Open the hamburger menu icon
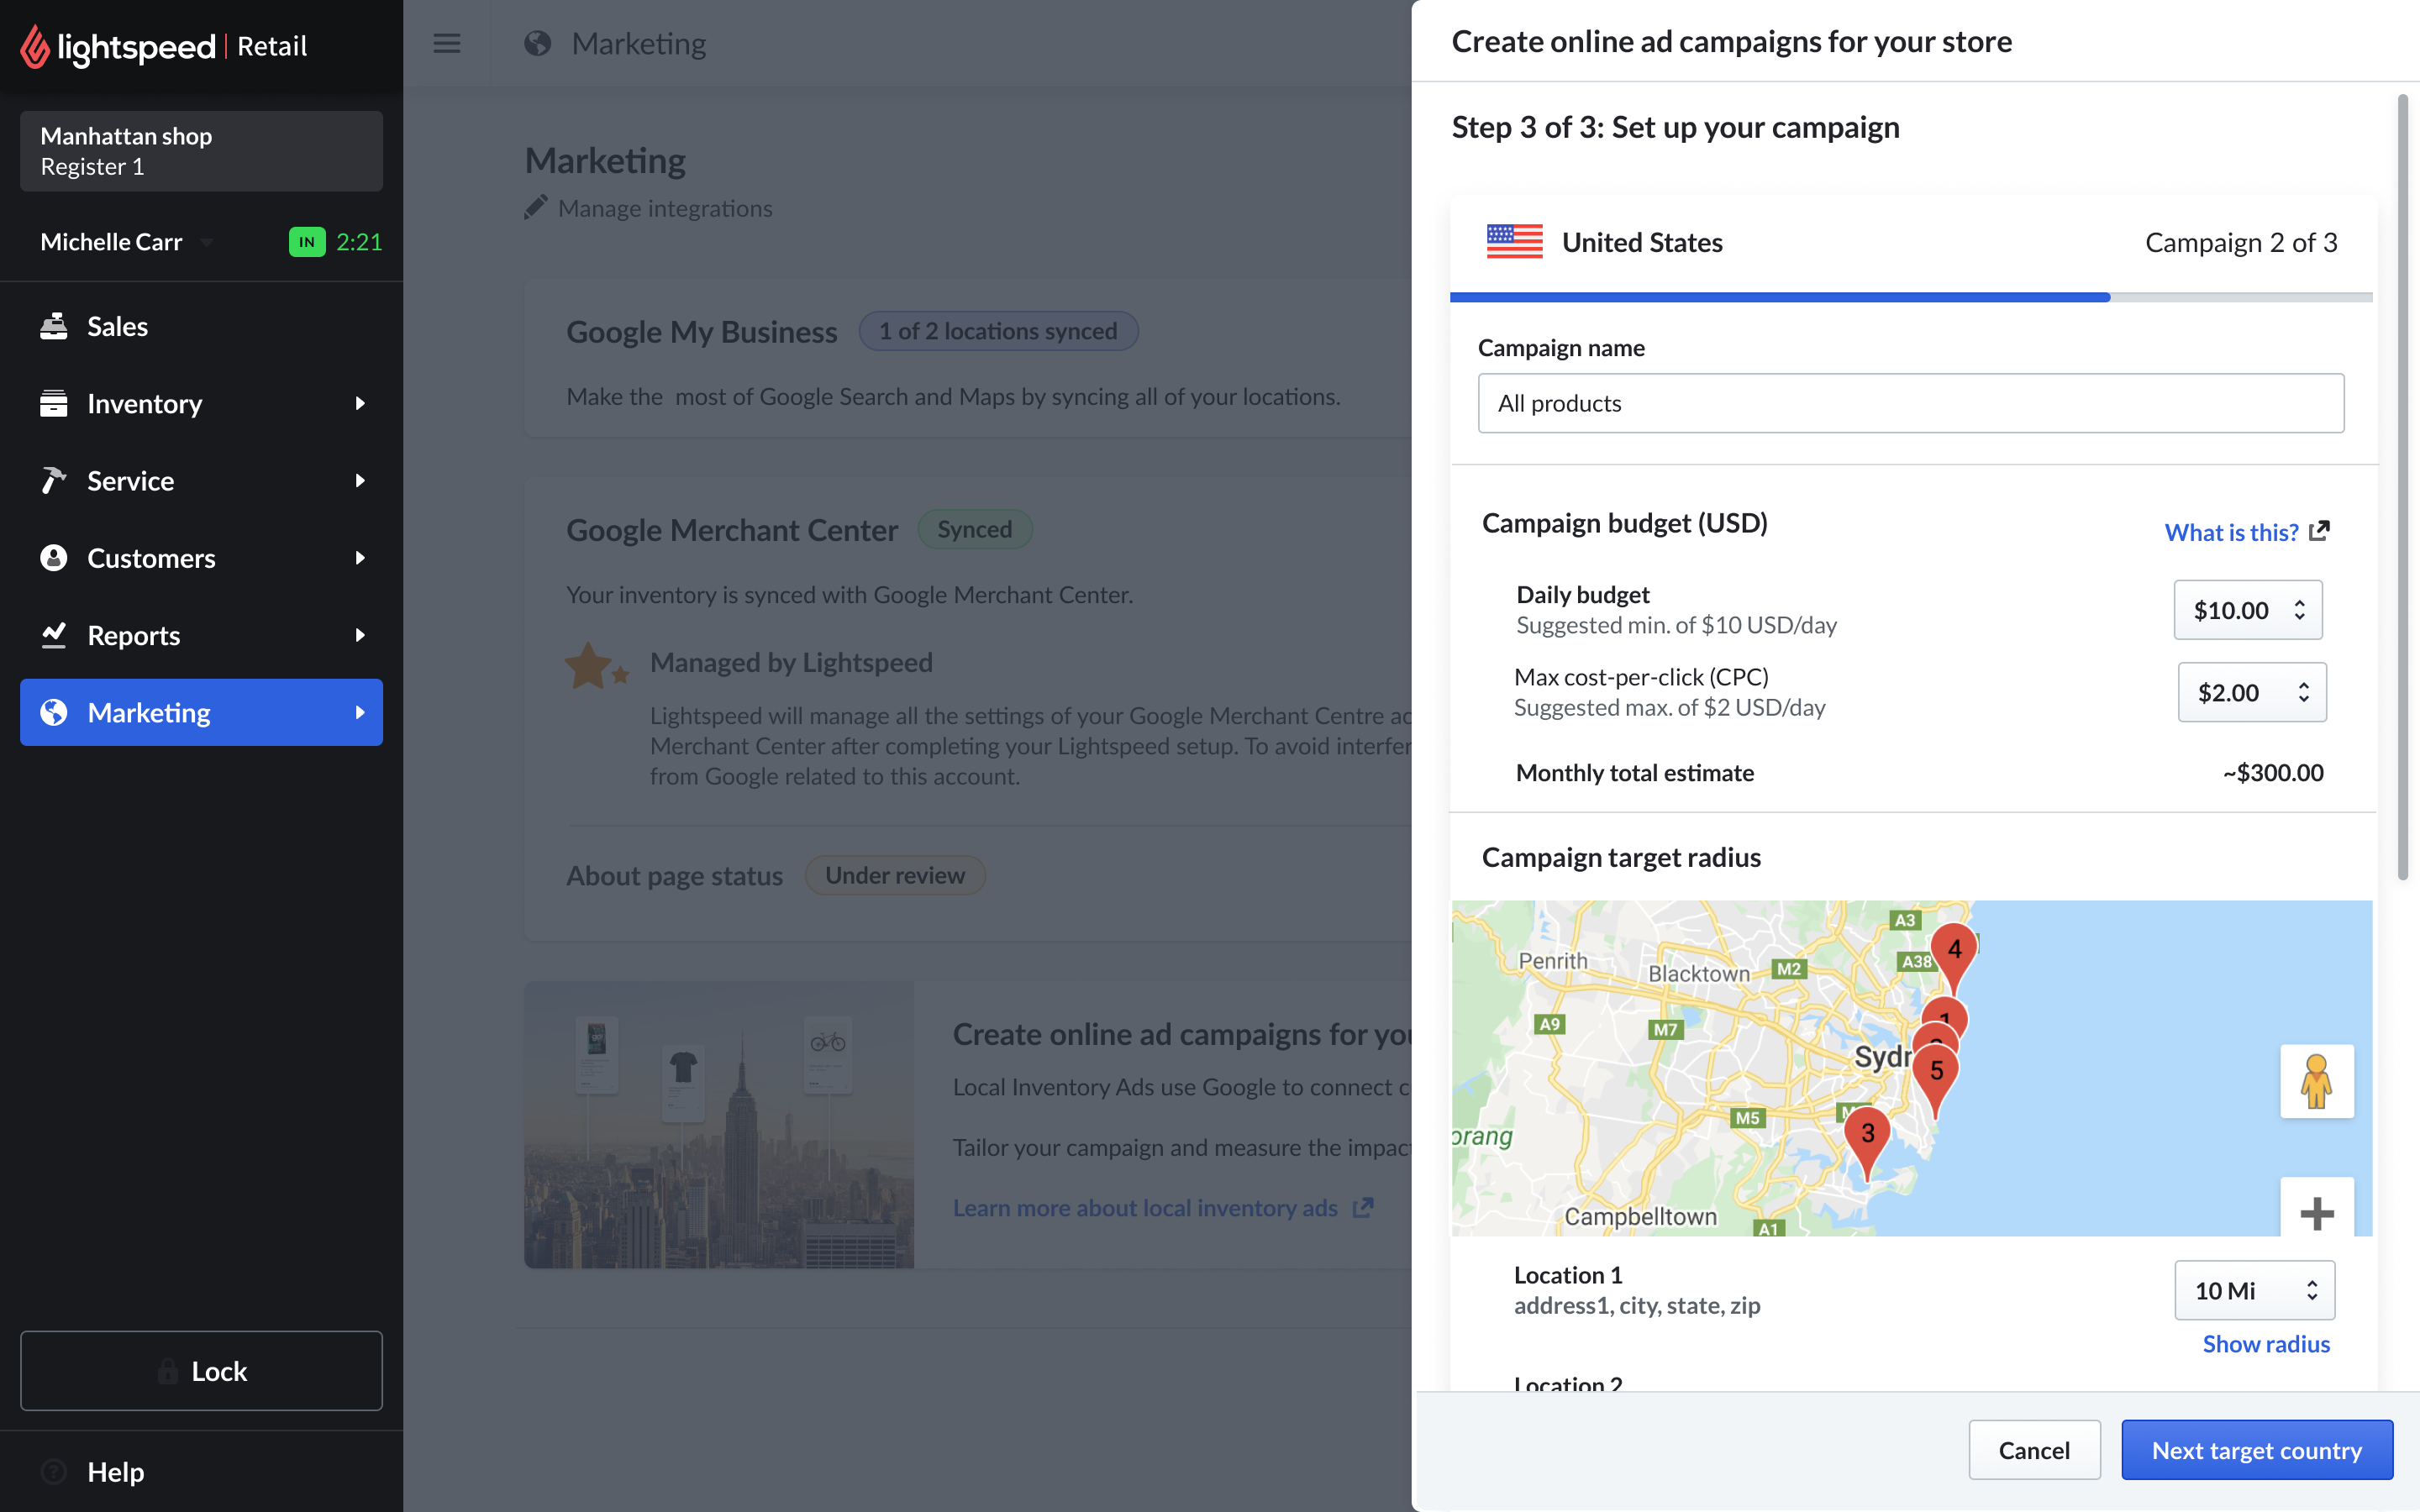This screenshot has height=1512, width=2420. click(447, 43)
